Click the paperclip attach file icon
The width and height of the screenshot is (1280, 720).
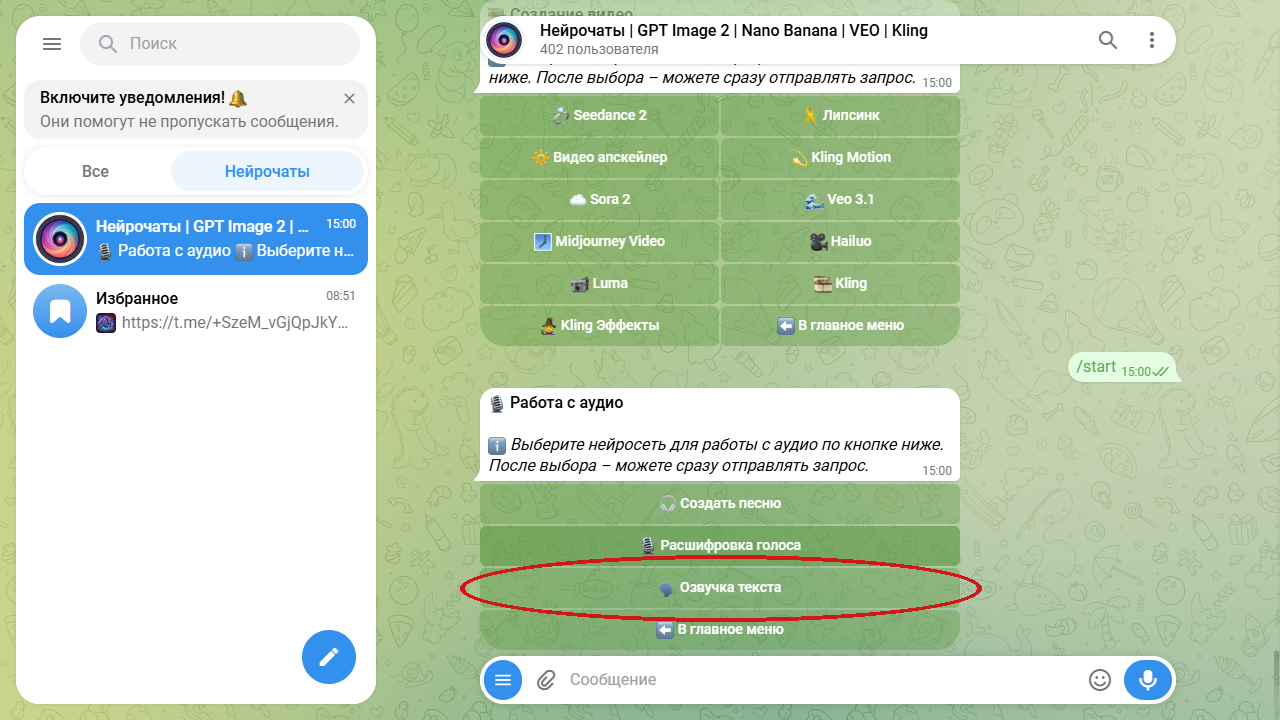pos(546,680)
